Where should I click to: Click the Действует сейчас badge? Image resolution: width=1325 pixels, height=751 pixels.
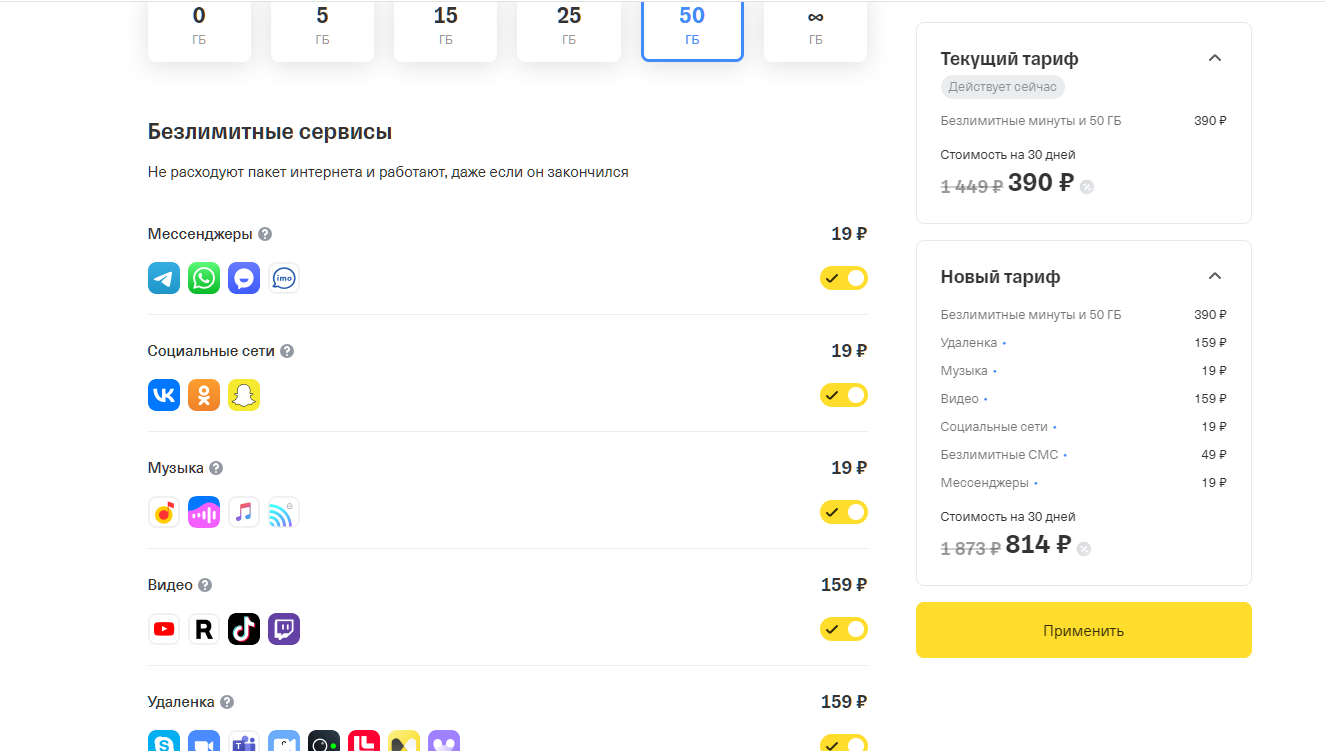(1003, 87)
